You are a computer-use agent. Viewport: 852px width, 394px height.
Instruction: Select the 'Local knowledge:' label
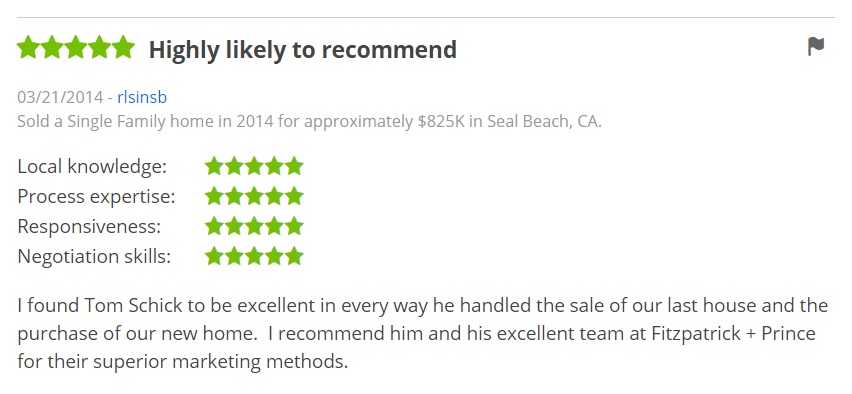[x=92, y=166]
